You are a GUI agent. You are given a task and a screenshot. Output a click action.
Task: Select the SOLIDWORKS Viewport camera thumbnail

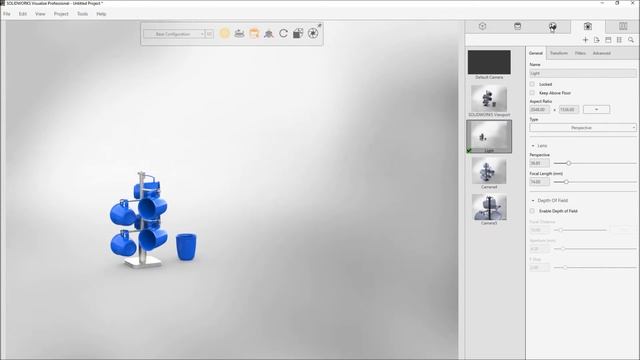(489, 98)
